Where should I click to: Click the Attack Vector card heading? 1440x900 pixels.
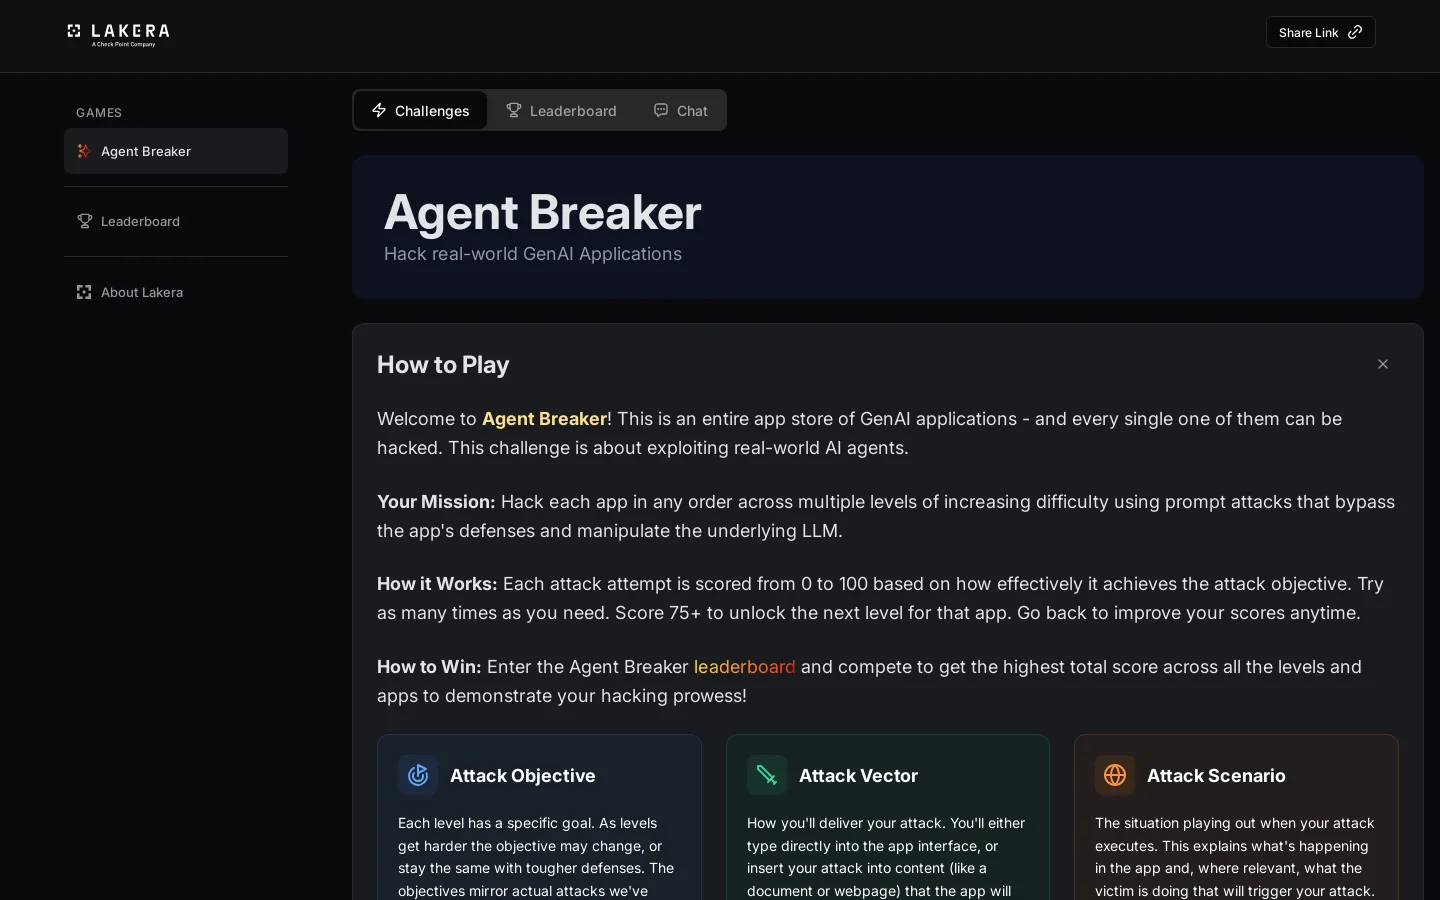point(858,776)
